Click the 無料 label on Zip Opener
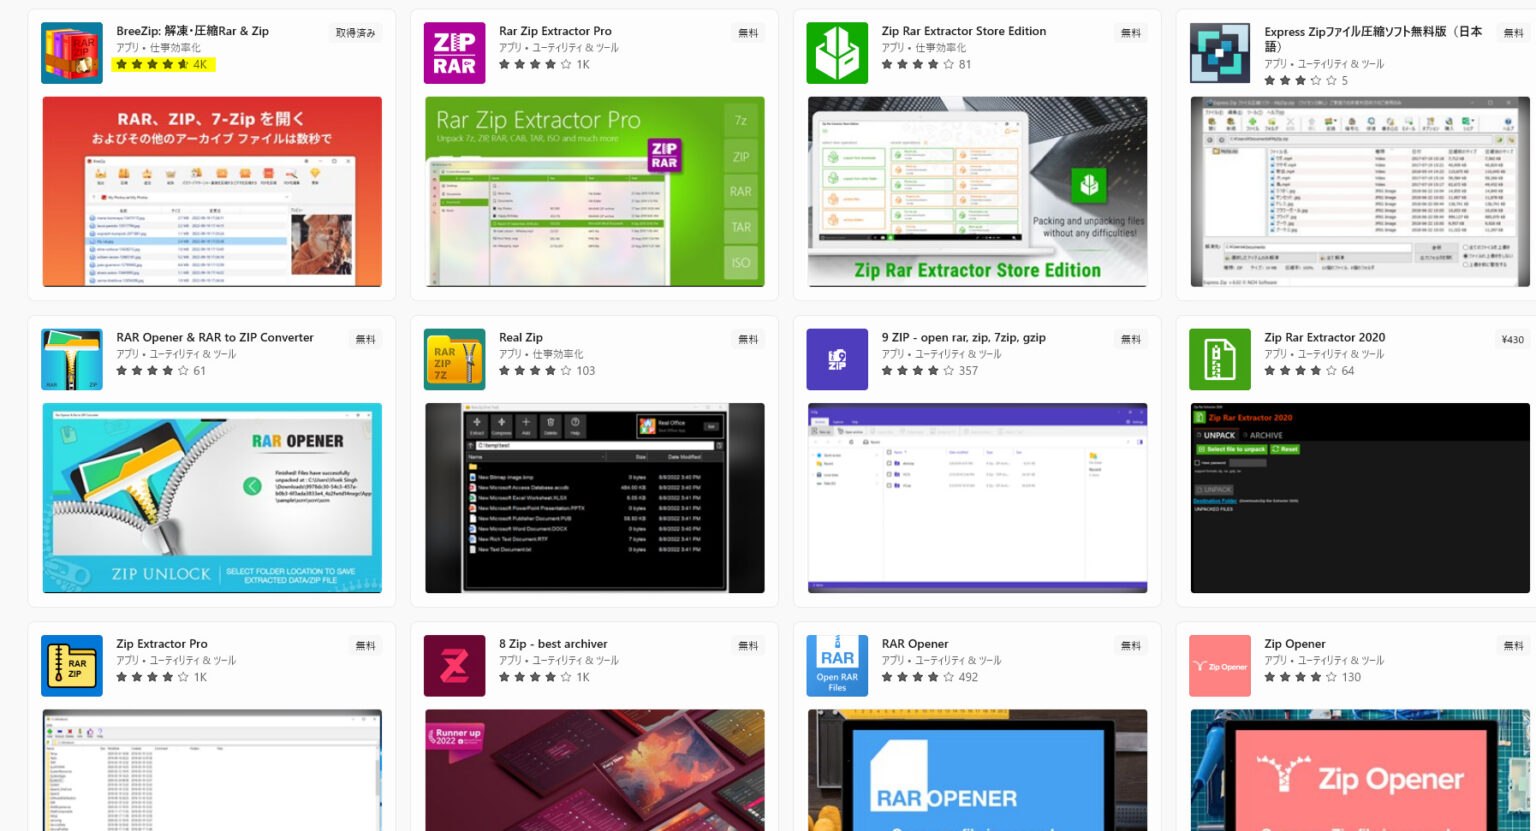Image resolution: width=1536 pixels, height=831 pixels. [1513, 646]
